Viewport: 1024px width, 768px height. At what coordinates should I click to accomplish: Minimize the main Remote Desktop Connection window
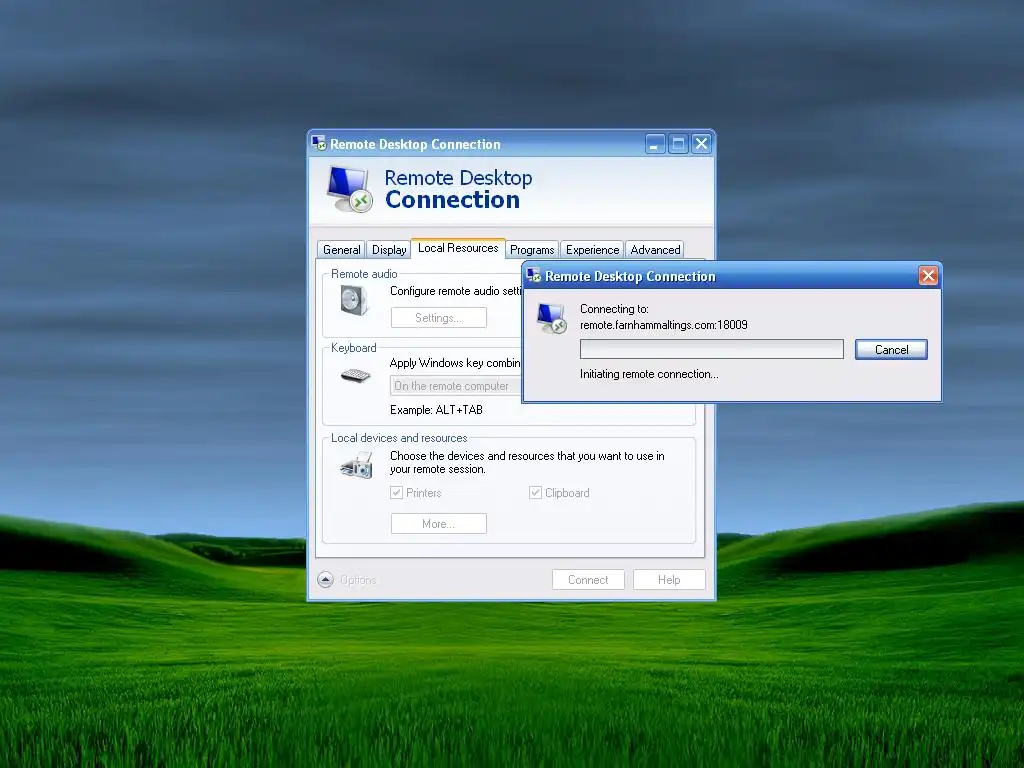click(655, 144)
